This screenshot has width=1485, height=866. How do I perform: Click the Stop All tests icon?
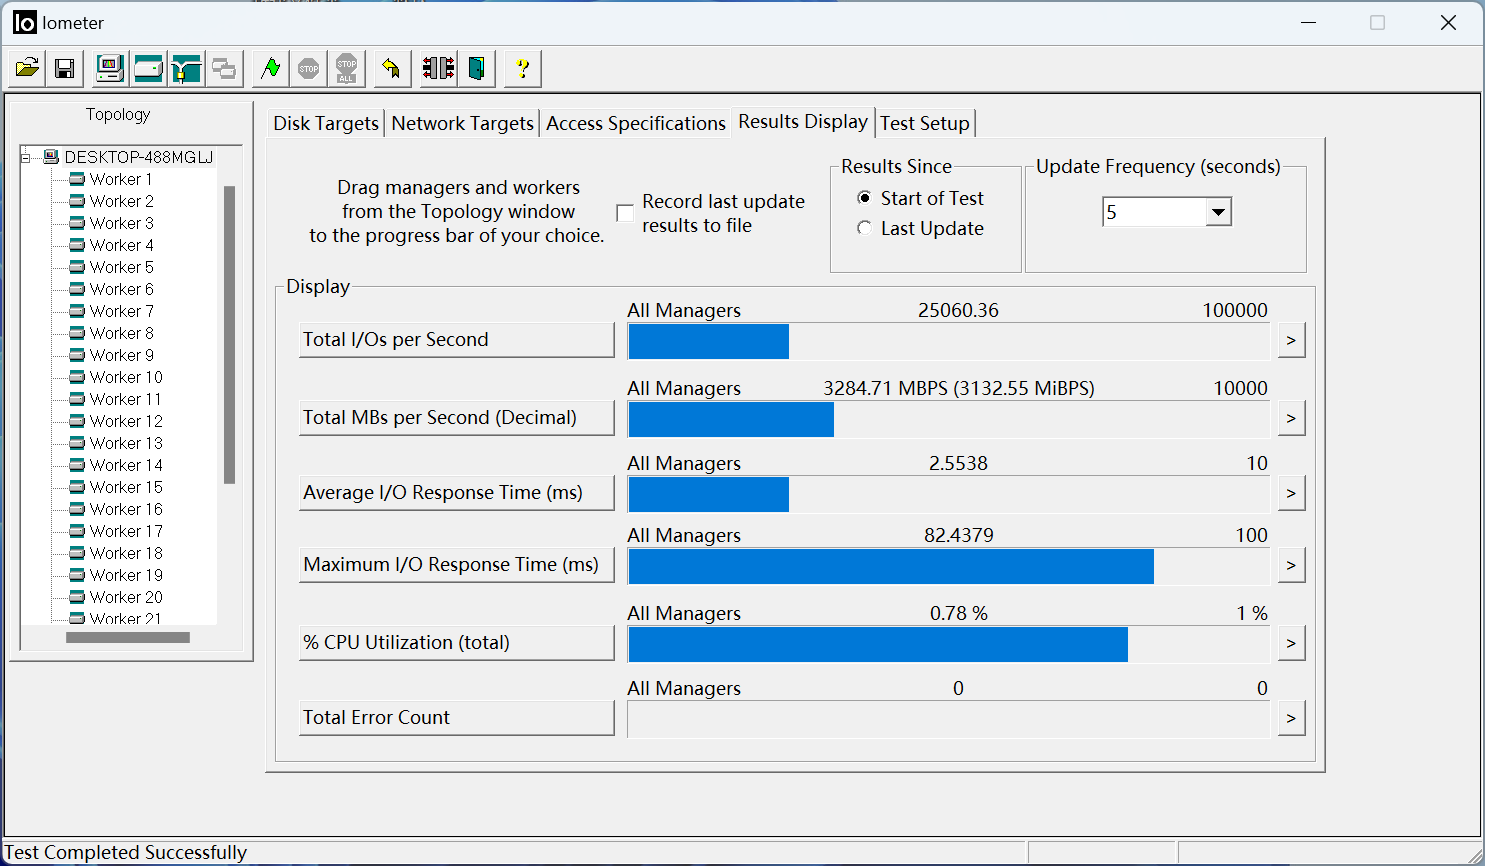(346, 68)
